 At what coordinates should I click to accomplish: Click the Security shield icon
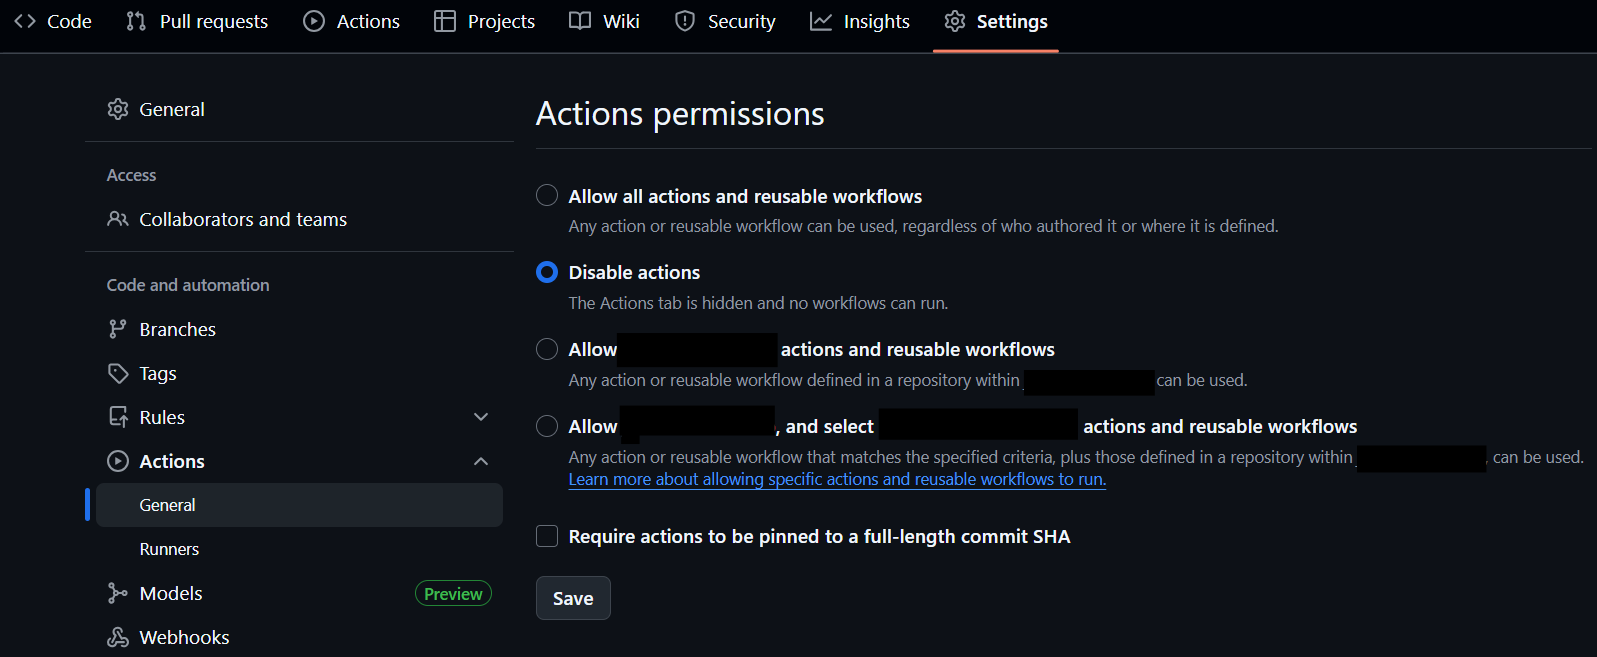[685, 20]
